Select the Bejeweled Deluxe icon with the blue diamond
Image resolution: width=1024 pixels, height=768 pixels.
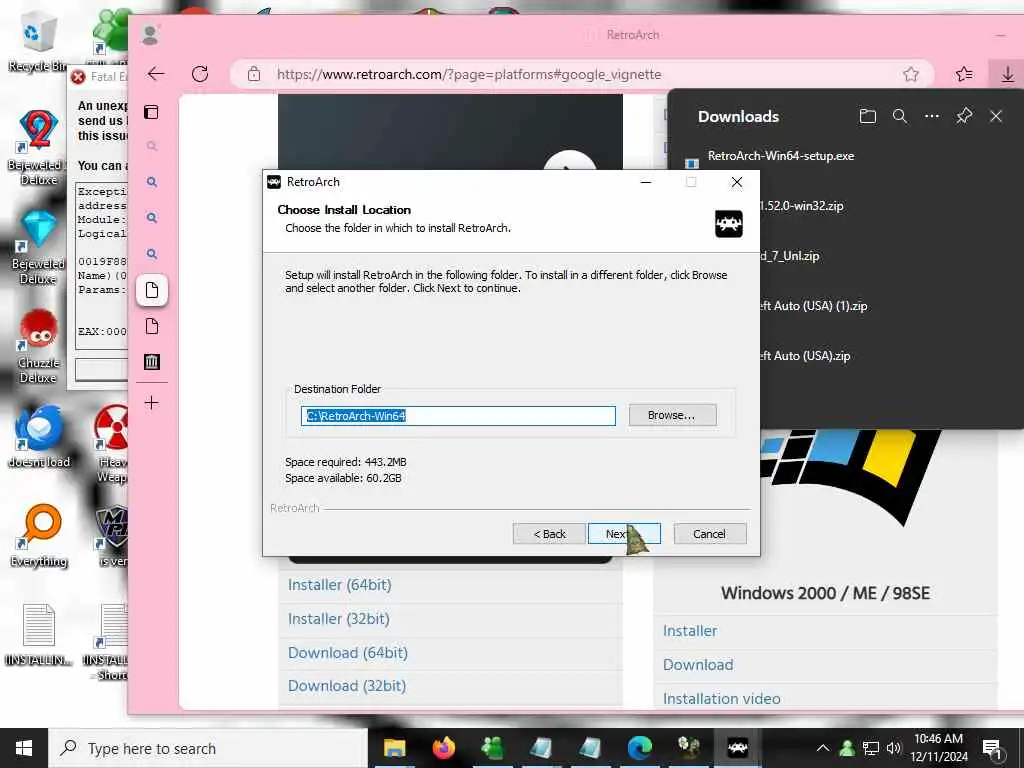(x=38, y=247)
